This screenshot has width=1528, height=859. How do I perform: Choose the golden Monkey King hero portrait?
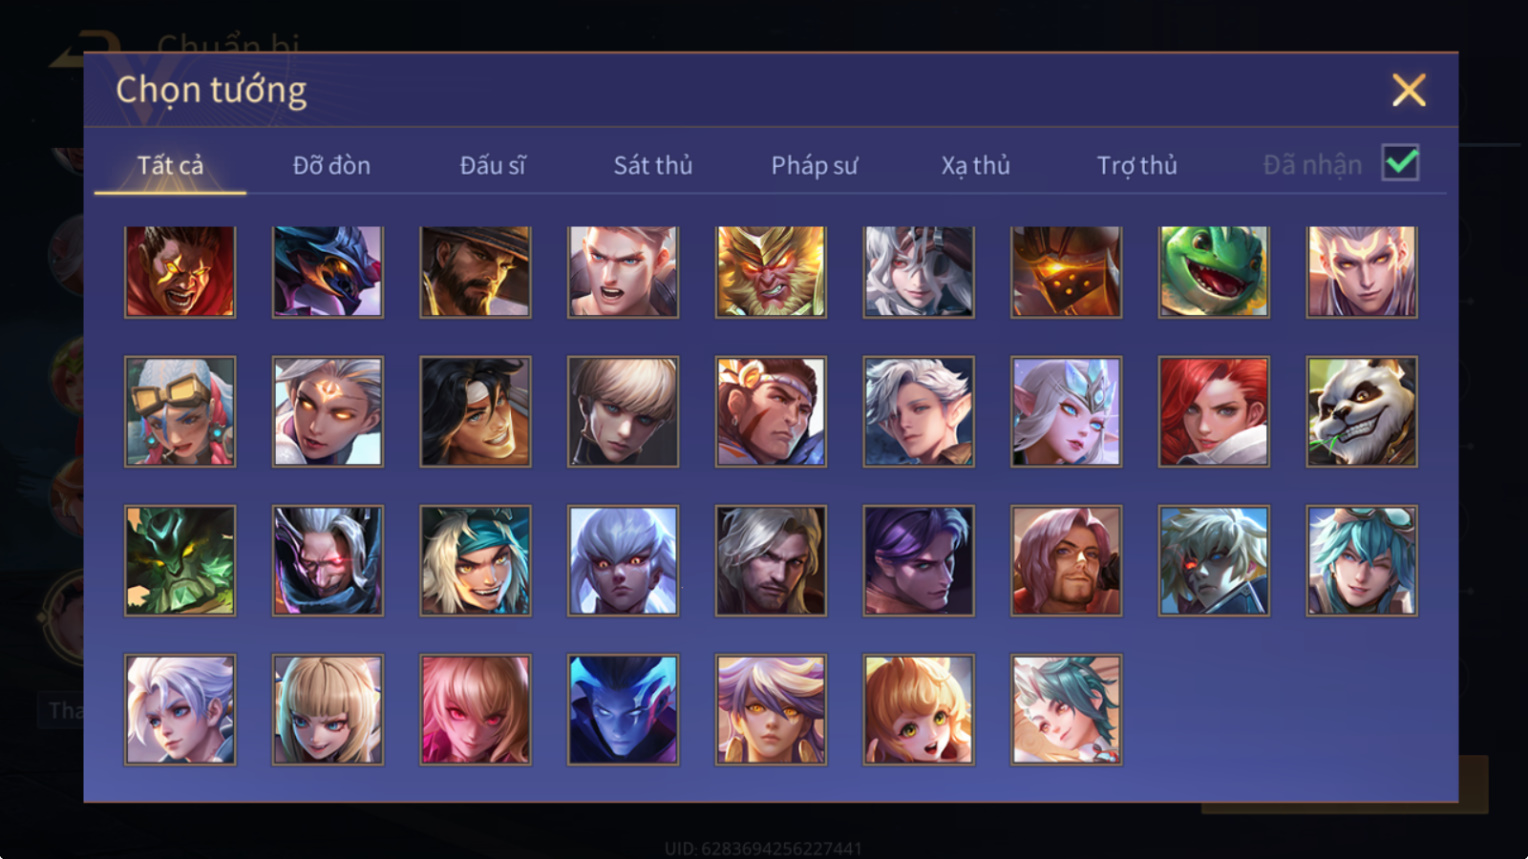pos(770,271)
